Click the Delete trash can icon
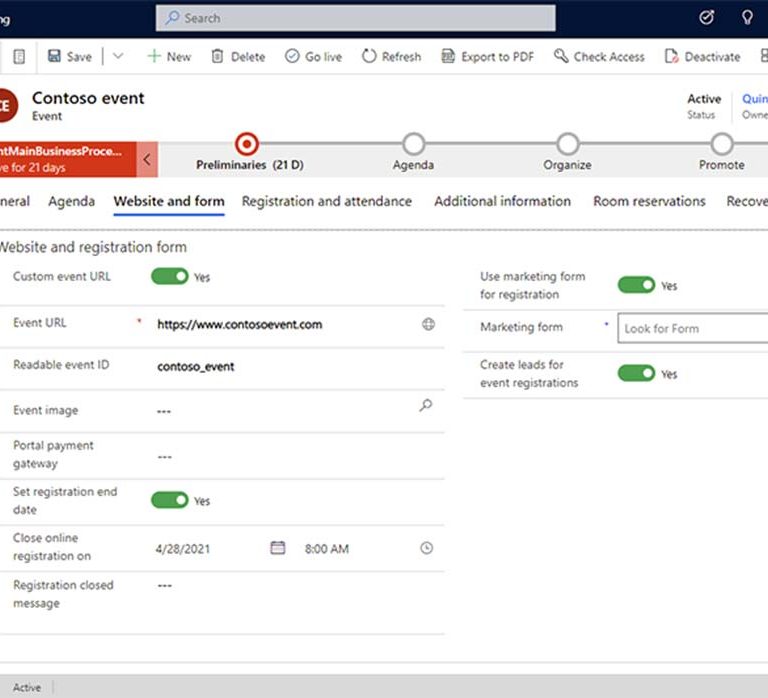This screenshot has height=698, width=768. click(217, 56)
